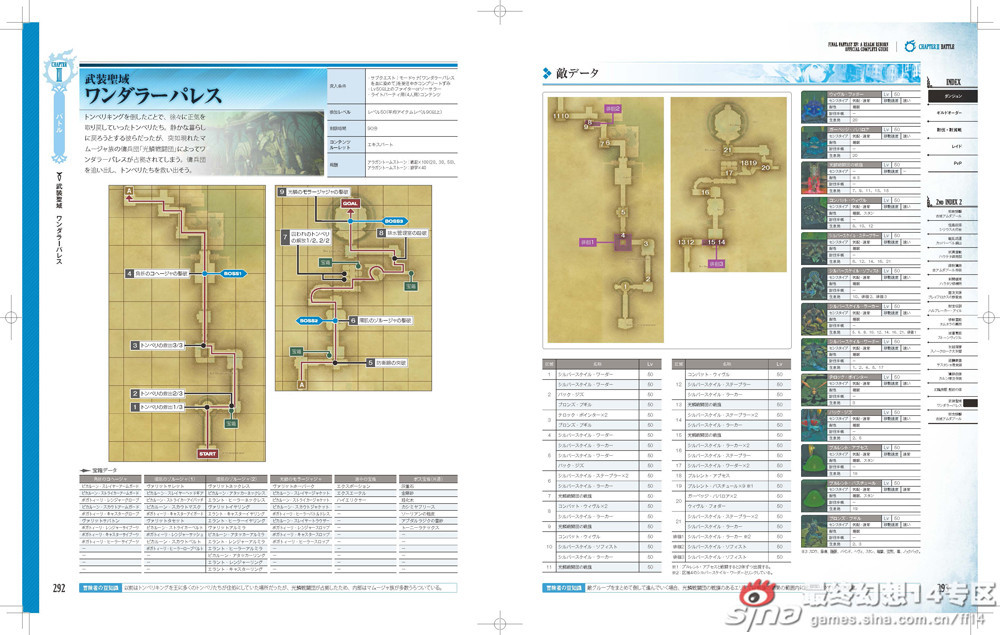Click the page number 292
Viewport: 1000px width, 635px height.
(59, 588)
